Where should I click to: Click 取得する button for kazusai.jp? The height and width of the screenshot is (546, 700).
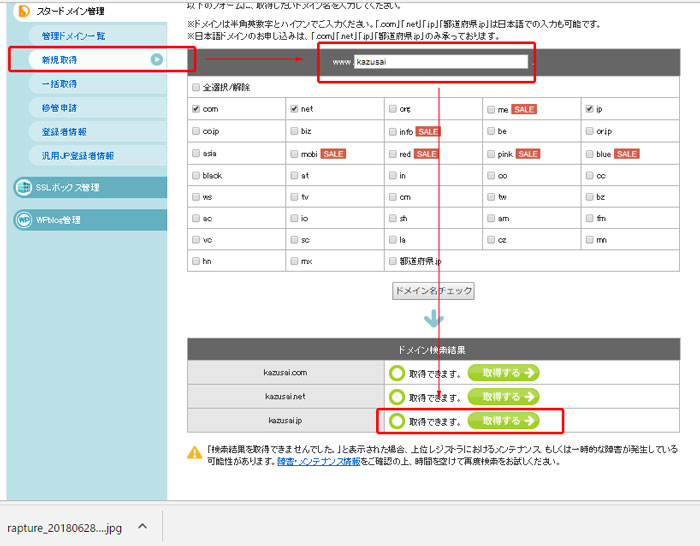point(509,421)
